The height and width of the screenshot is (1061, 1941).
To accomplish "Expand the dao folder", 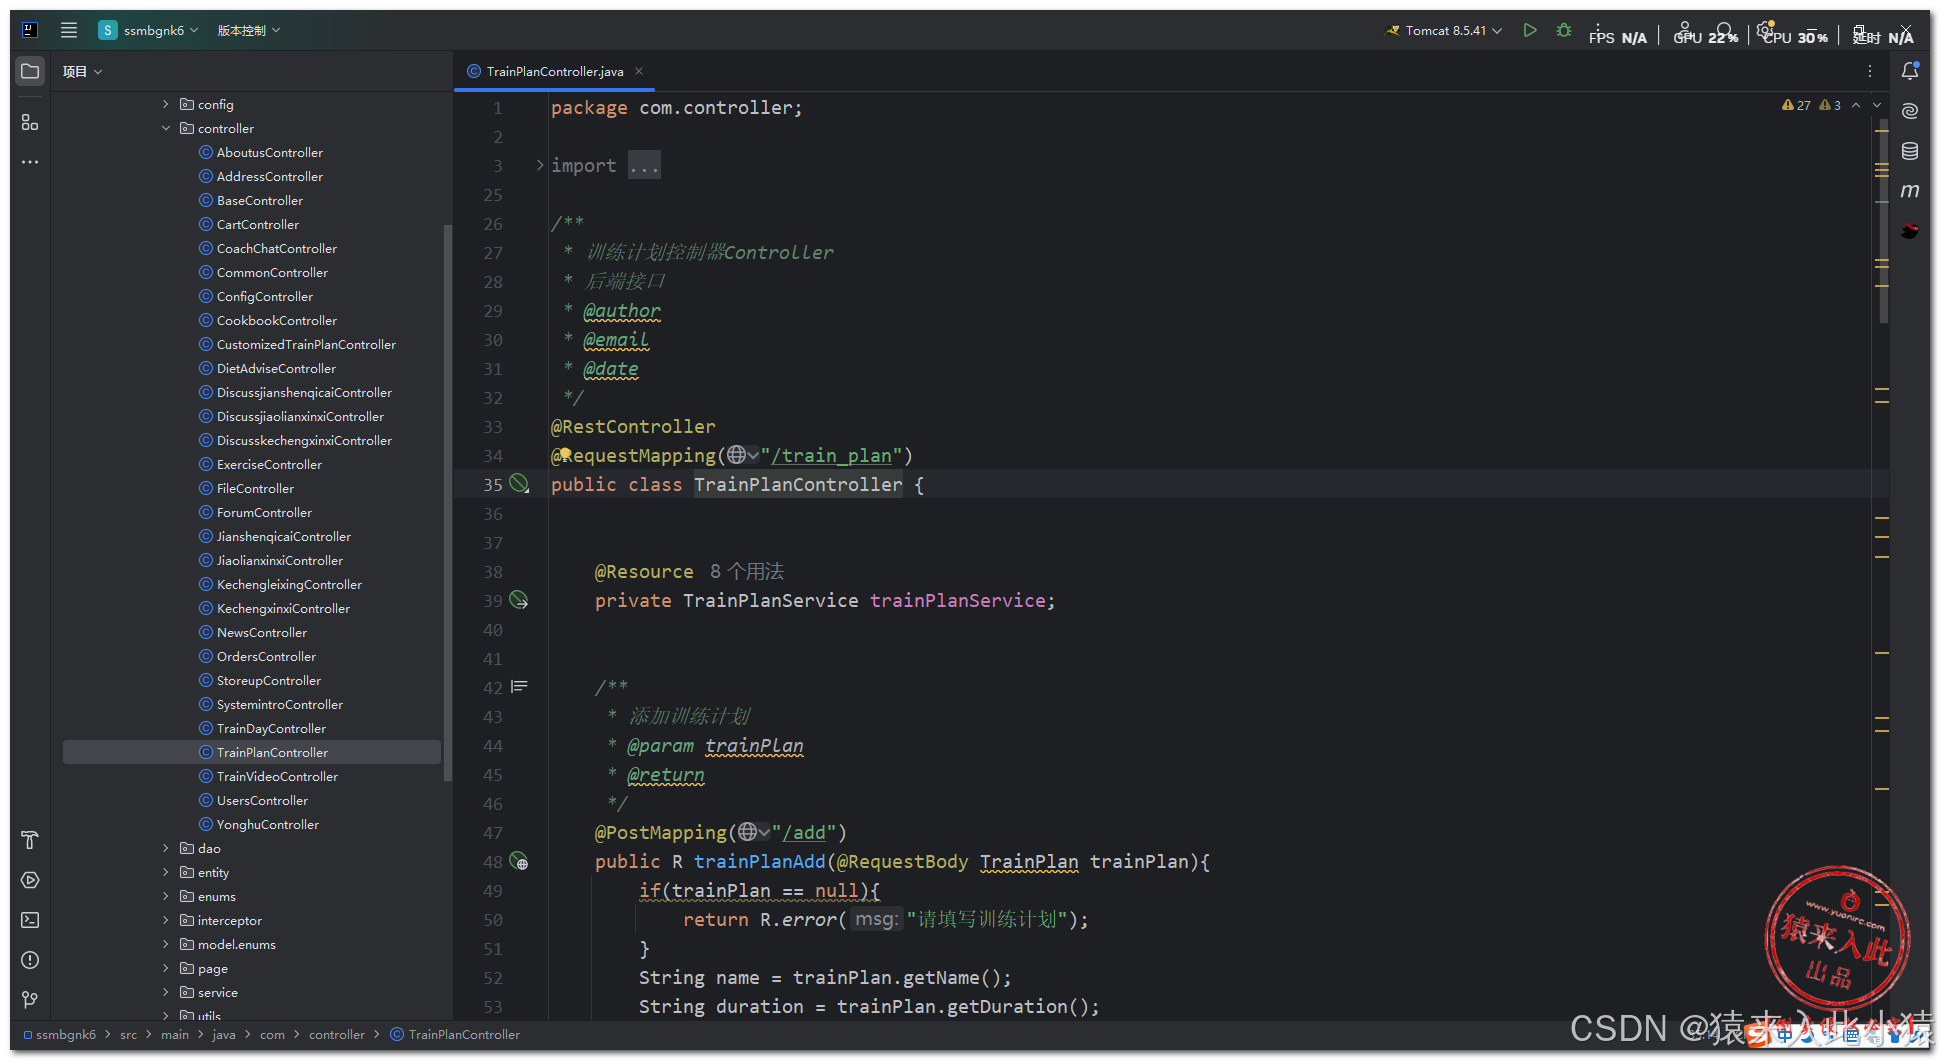I will (x=166, y=848).
